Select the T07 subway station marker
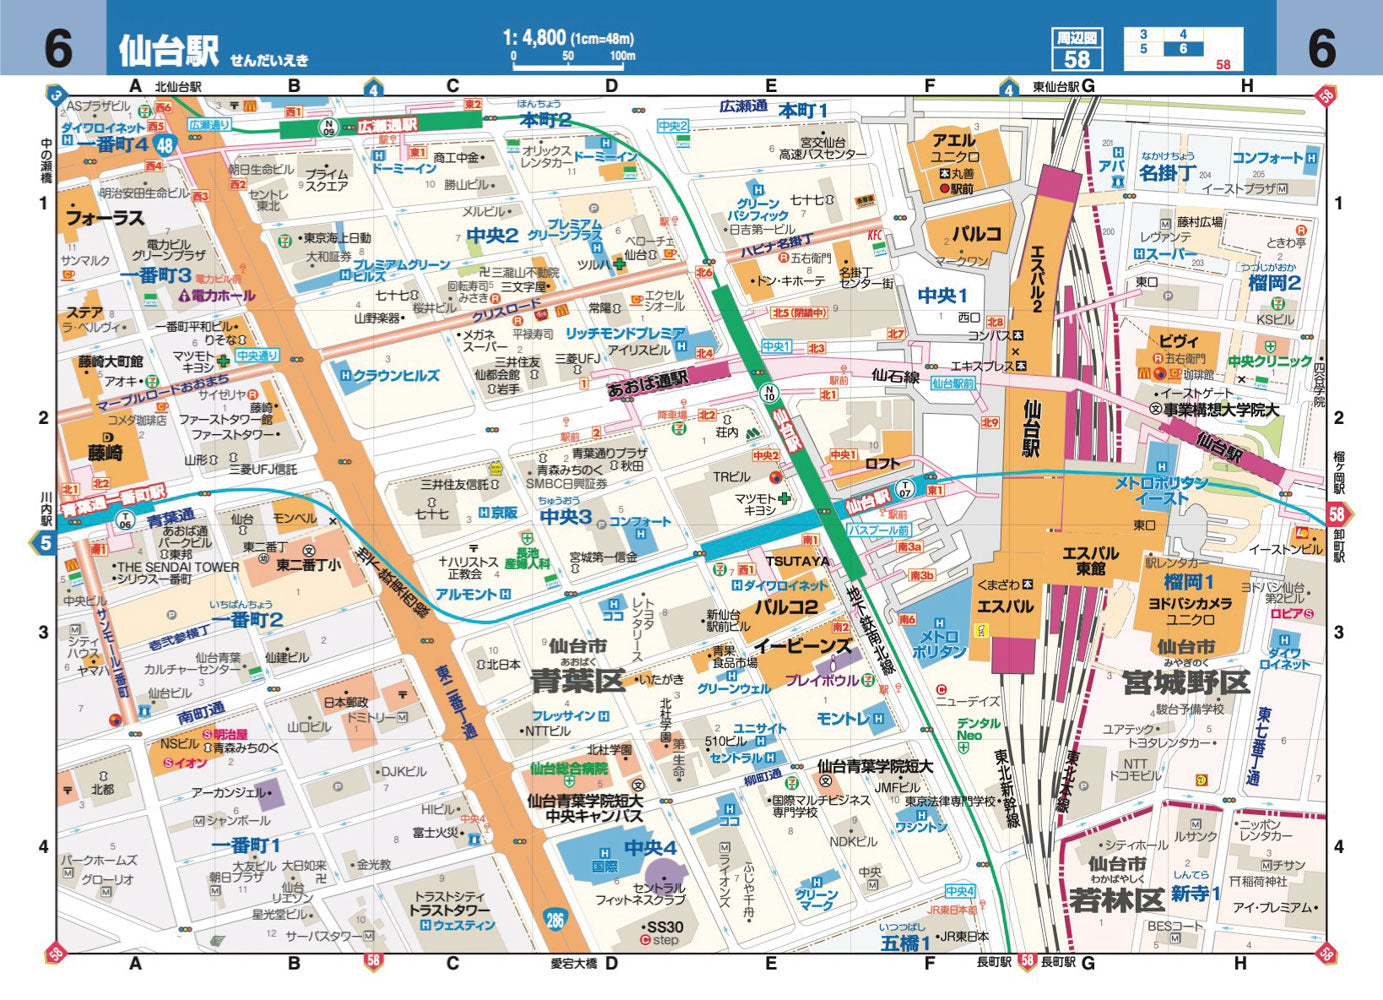This screenshot has height=1000, width=1383. (x=905, y=489)
